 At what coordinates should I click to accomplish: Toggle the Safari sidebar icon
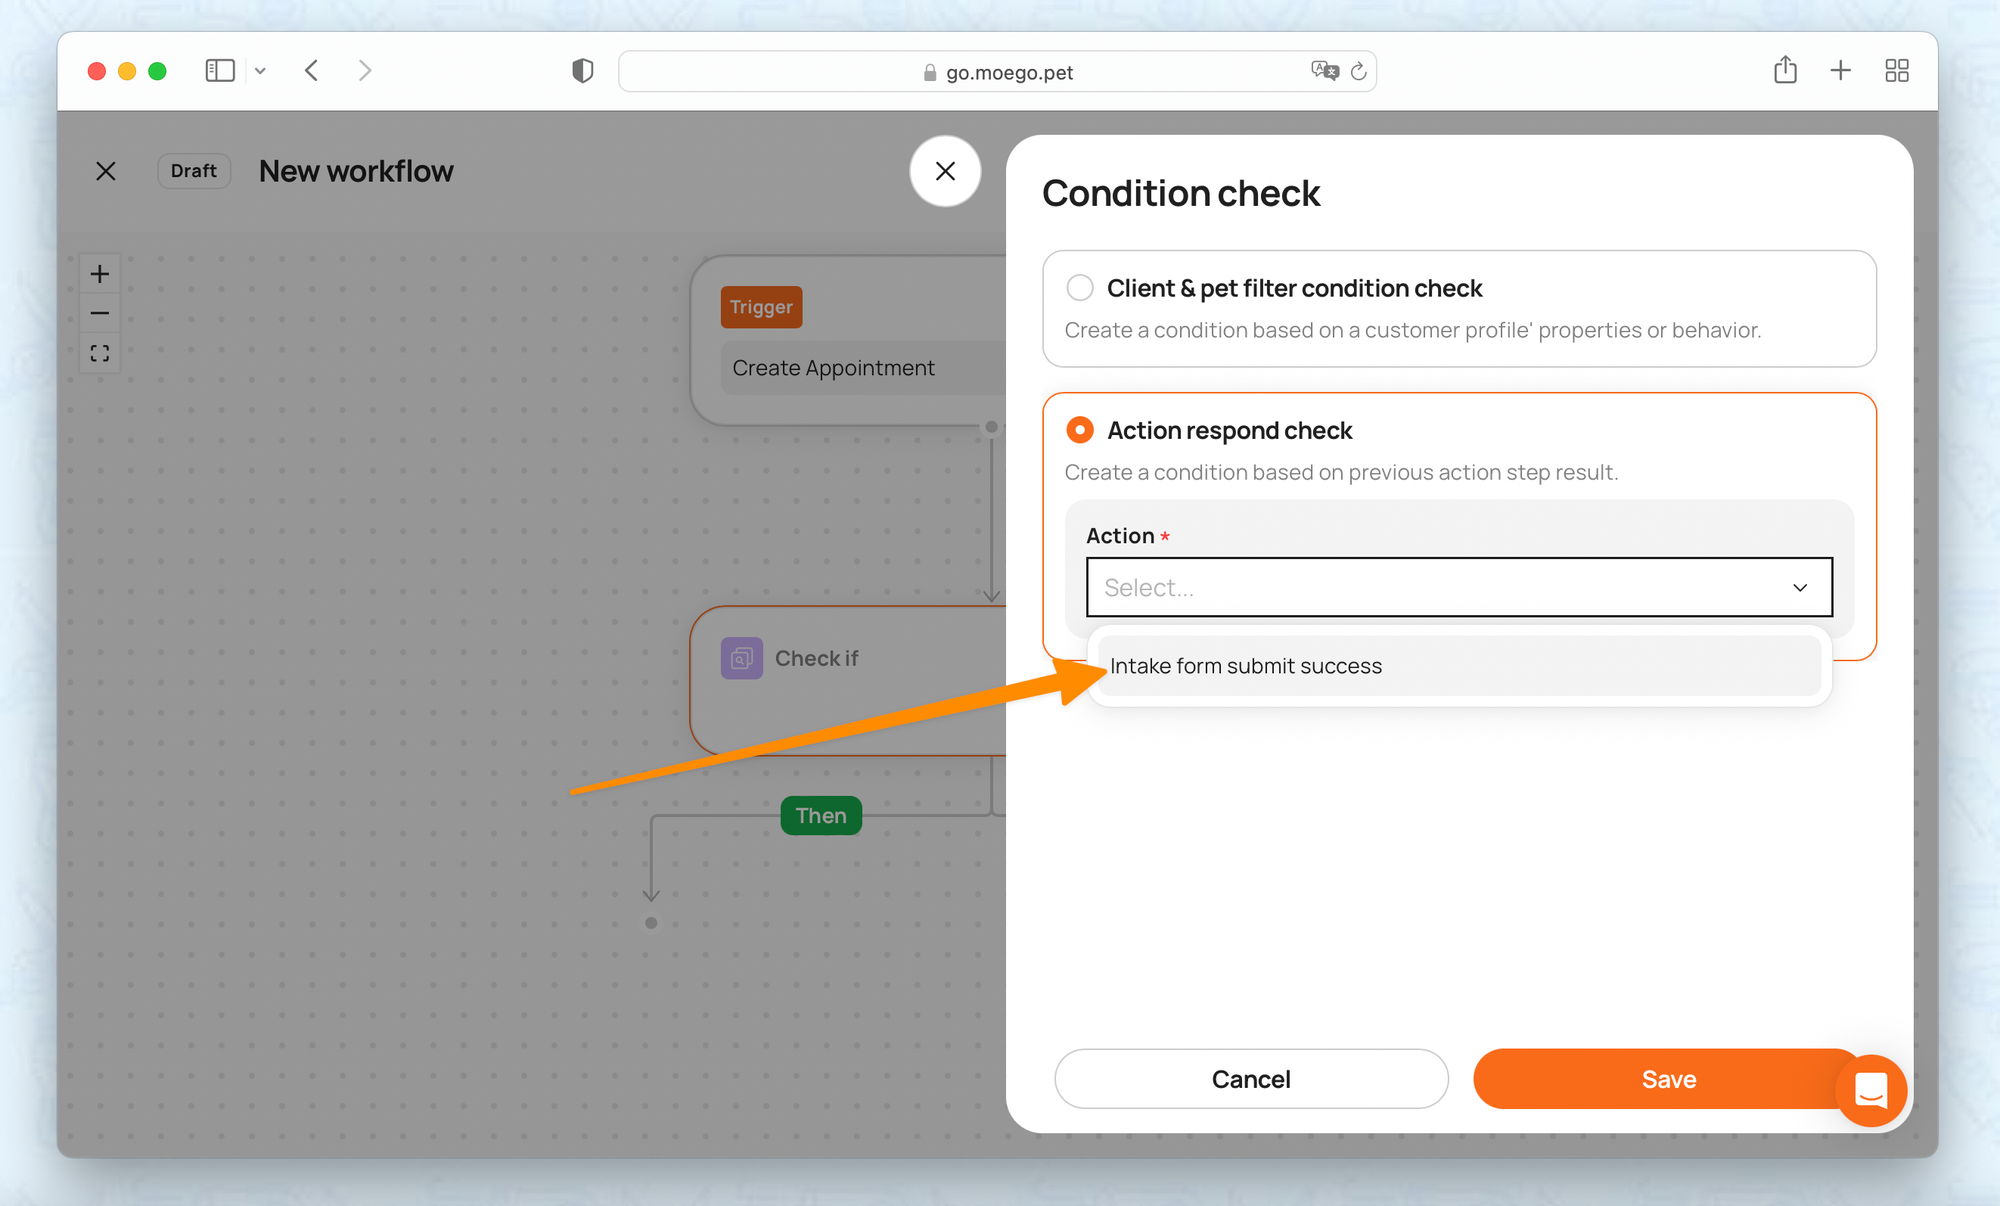point(220,71)
